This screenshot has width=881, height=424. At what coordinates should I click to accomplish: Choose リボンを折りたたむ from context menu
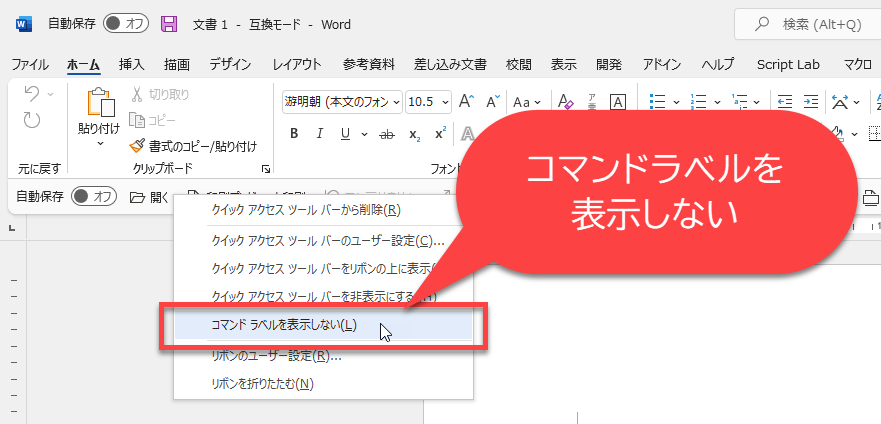pyautogui.click(x=262, y=383)
